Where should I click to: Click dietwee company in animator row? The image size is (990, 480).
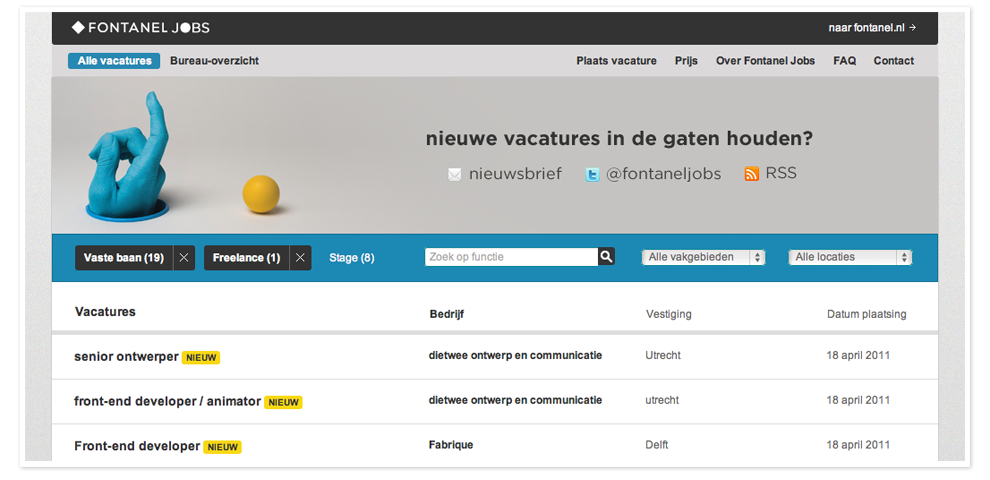(515, 400)
